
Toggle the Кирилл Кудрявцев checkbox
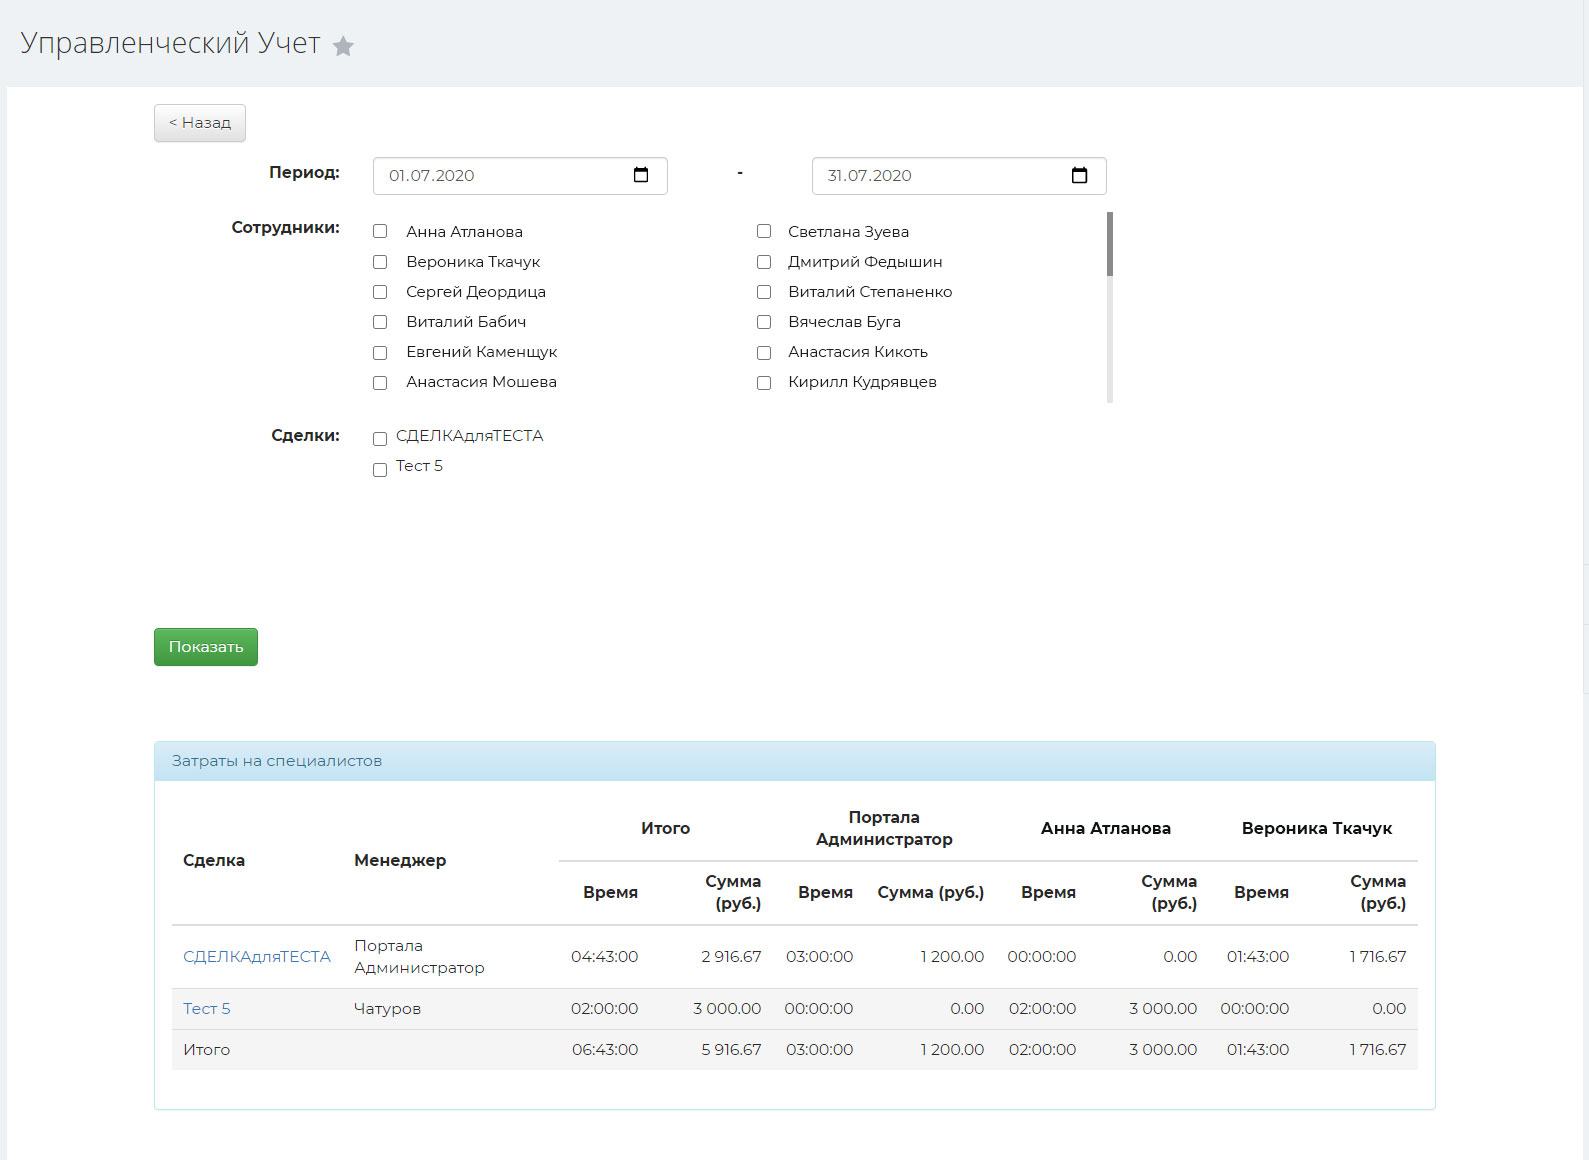764,383
